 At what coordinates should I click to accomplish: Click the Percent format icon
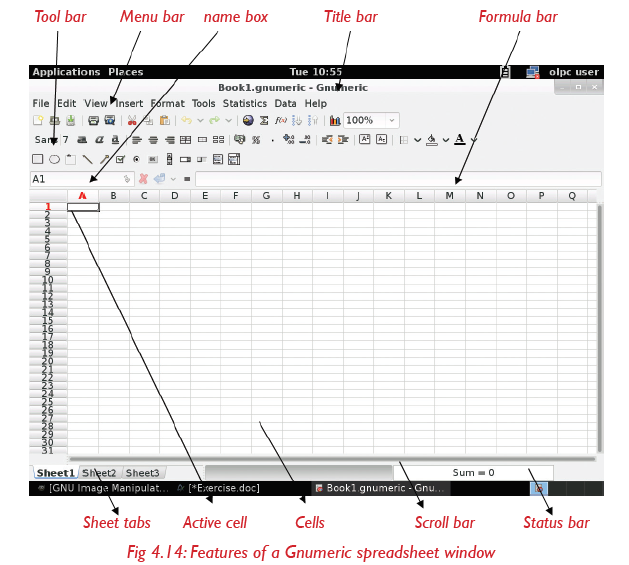click(x=256, y=140)
